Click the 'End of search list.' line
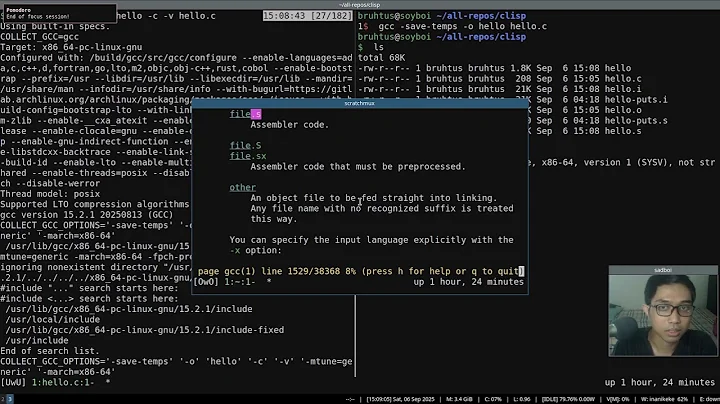Screen dimensions: 720x404 pos(50,351)
